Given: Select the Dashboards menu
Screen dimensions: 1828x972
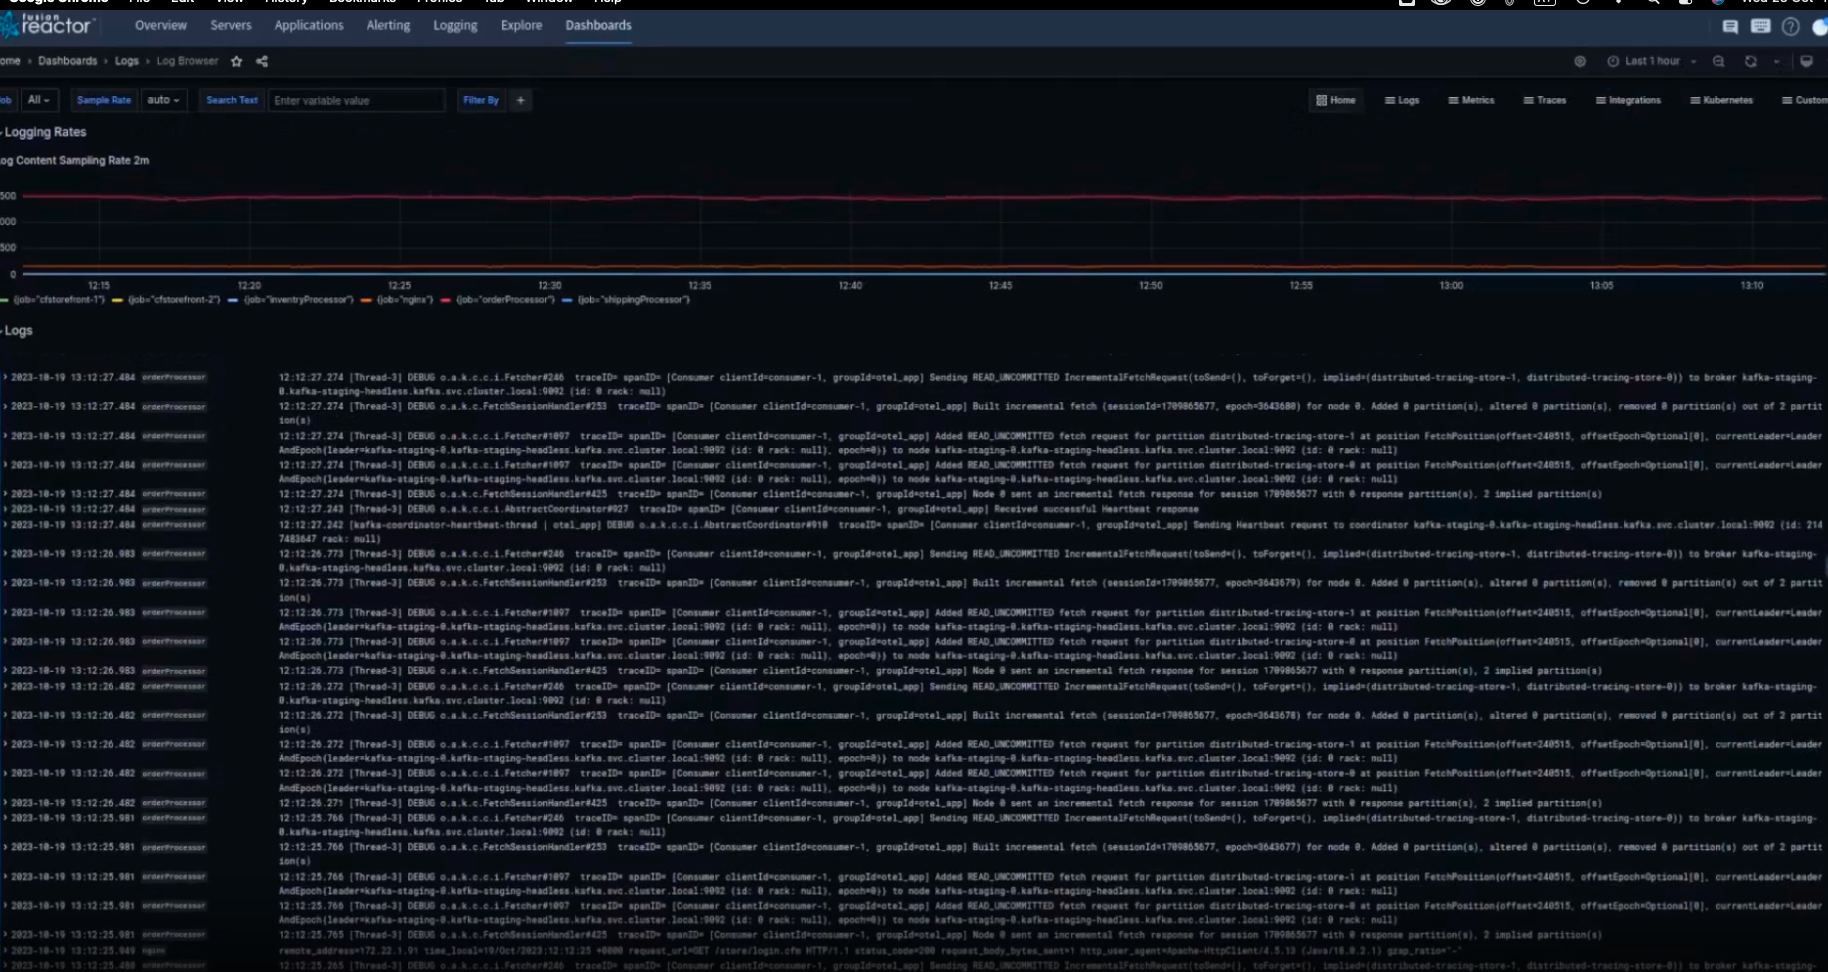Looking at the screenshot, I should tap(598, 26).
